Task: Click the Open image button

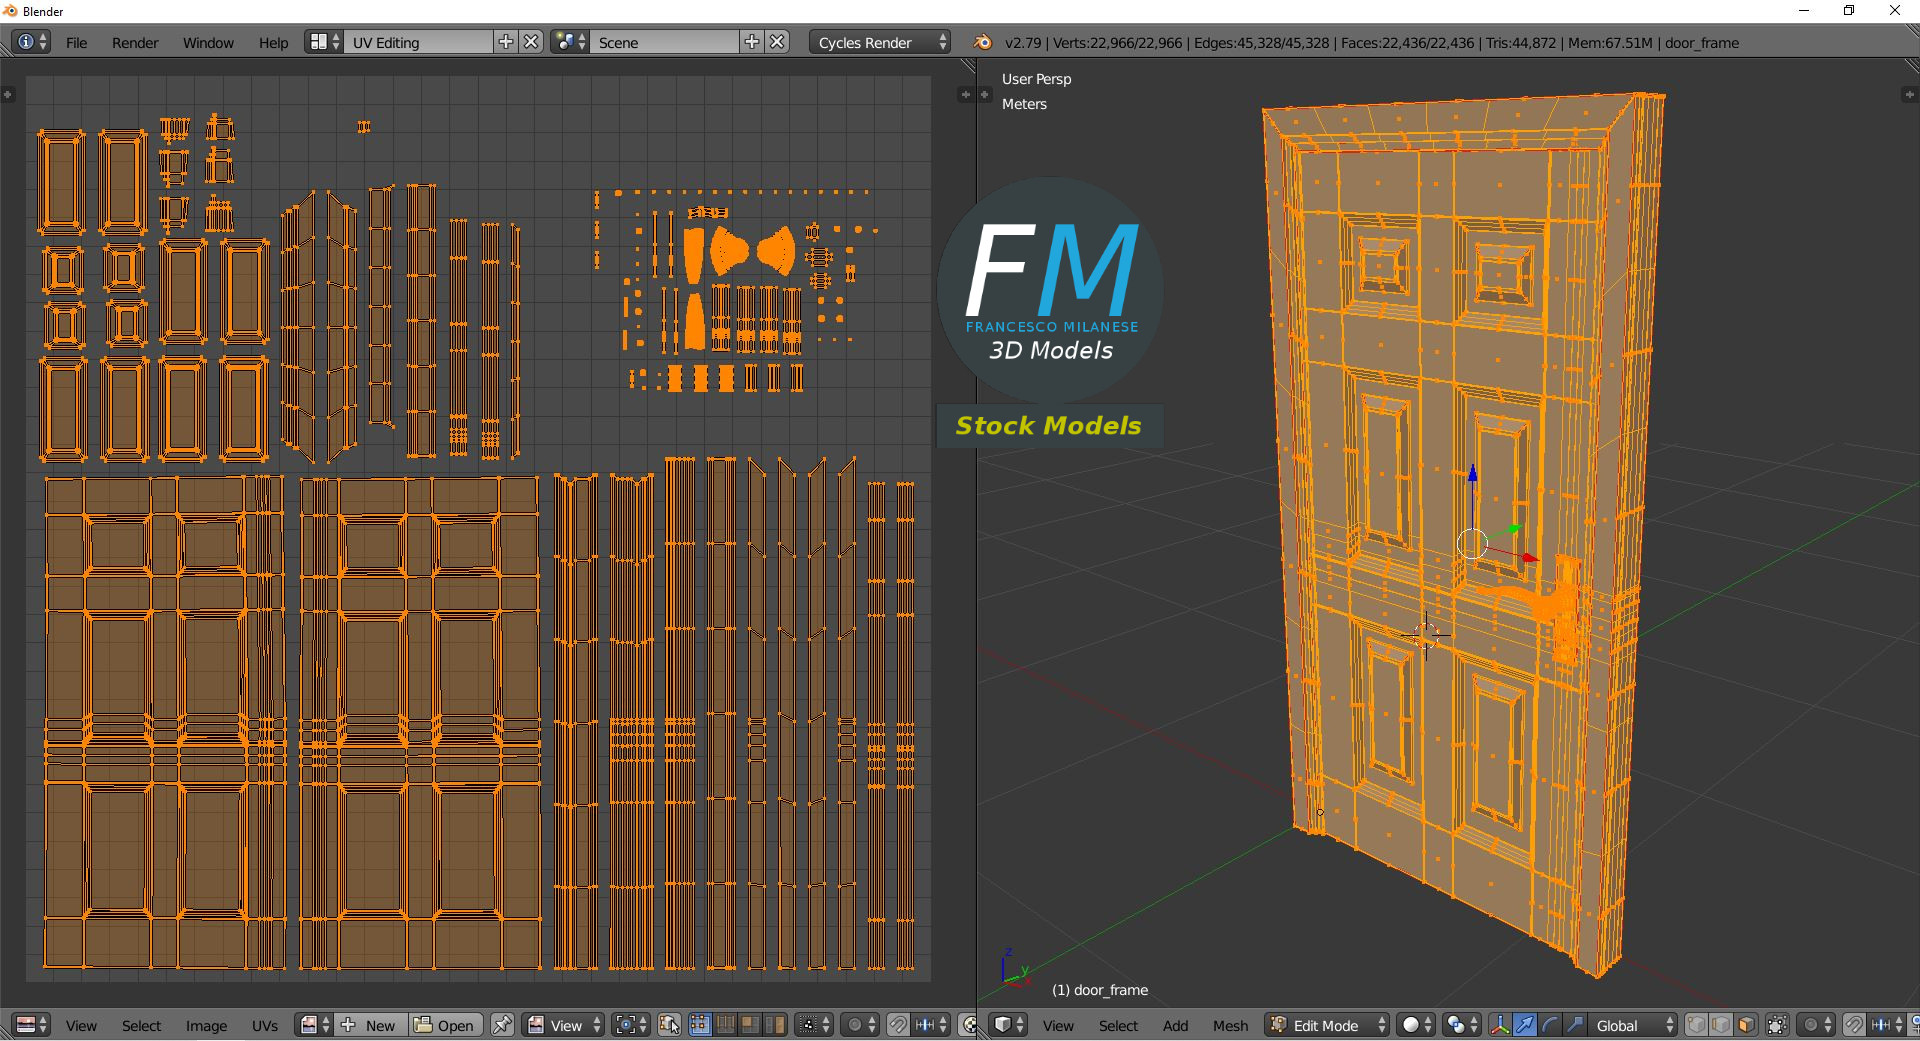Action: click(x=445, y=1025)
